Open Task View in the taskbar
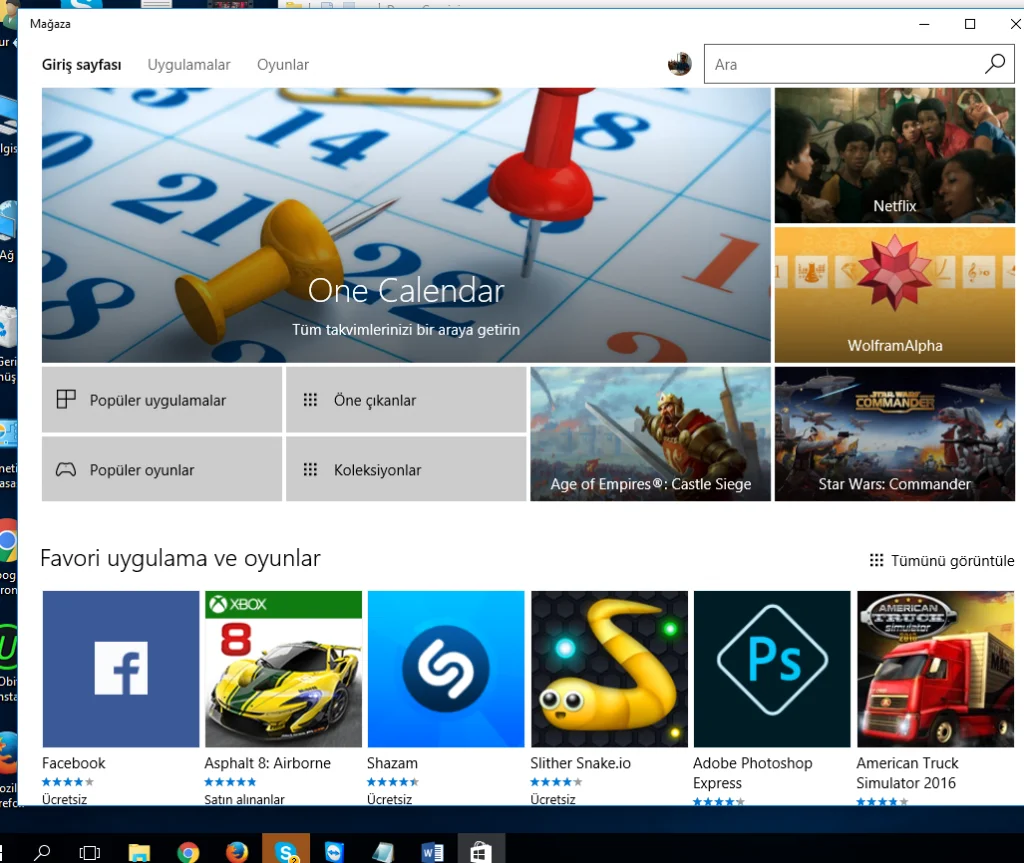Image resolution: width=1024 pixels, height=863 pixels. tap(89, 851)
